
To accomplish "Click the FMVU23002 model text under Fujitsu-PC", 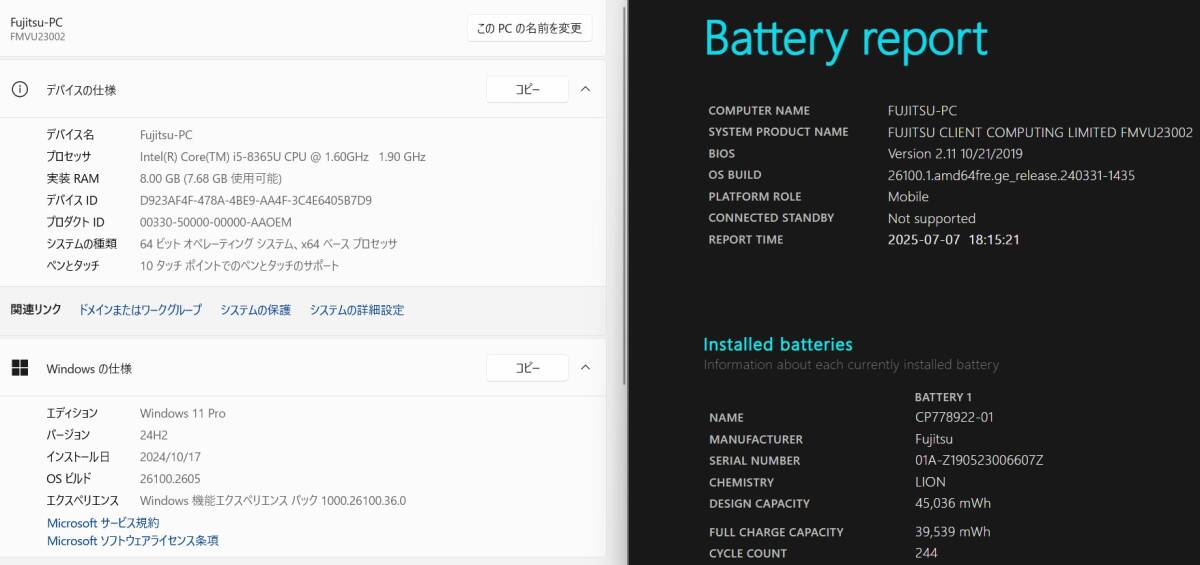I will pos(38,37).
